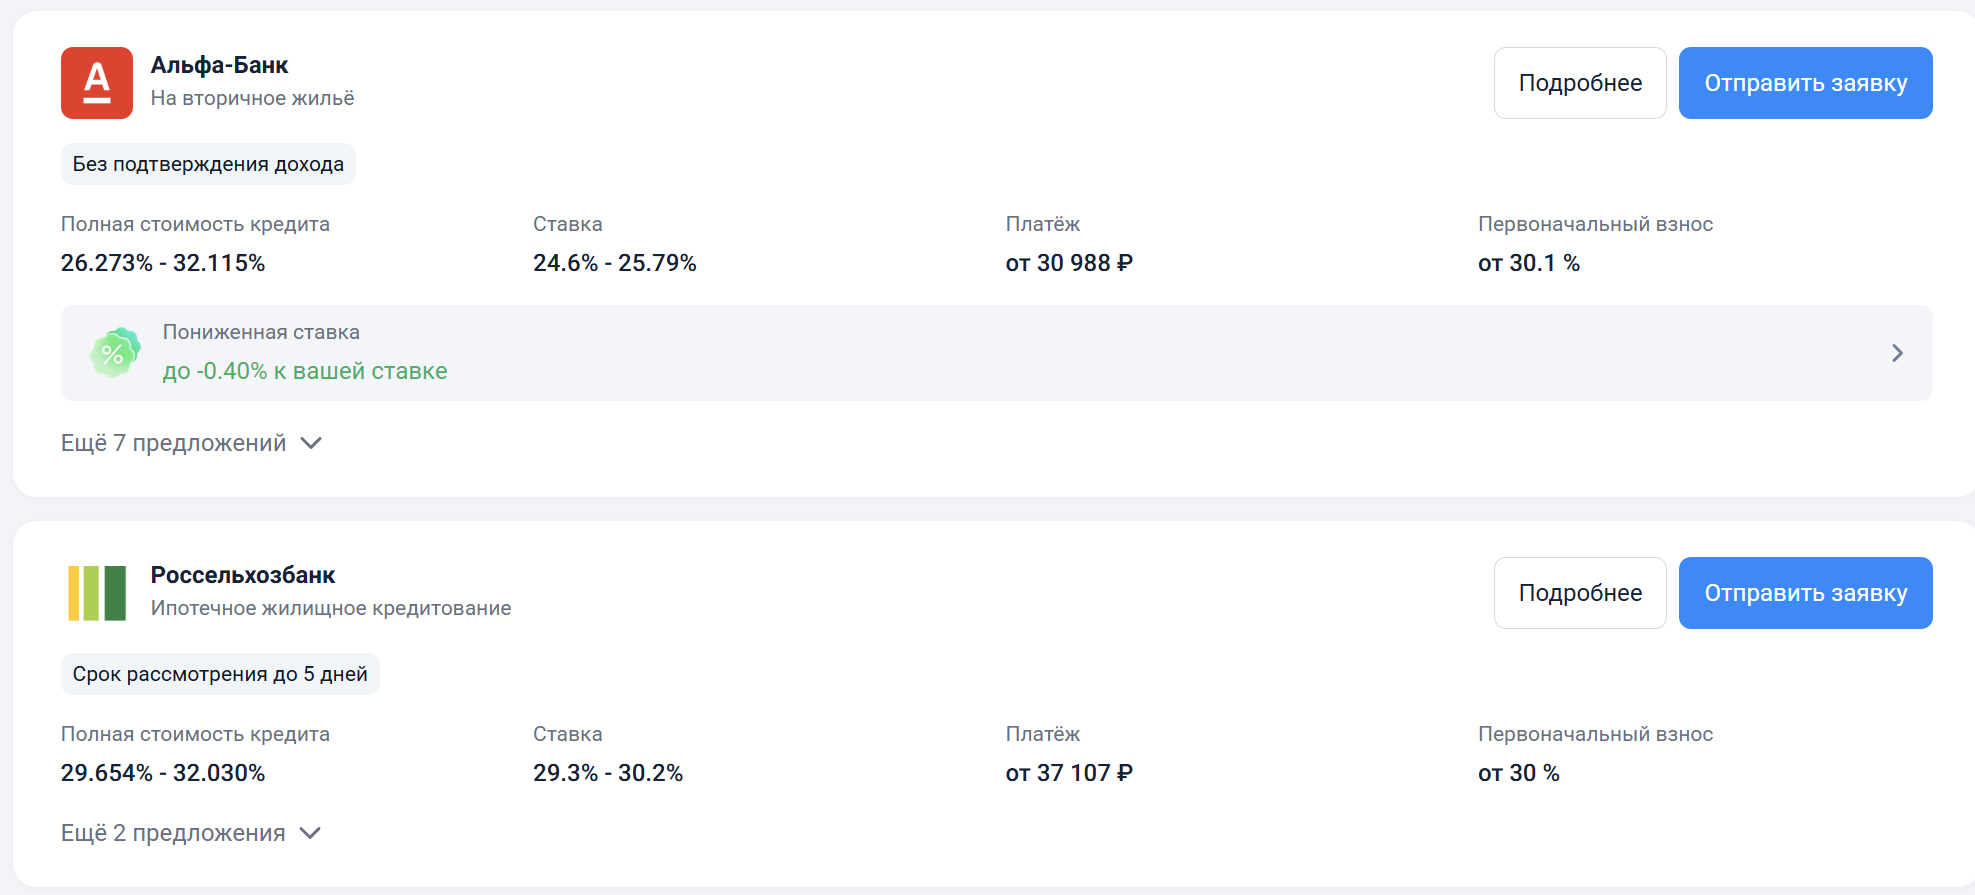This screenshot has height=895, width=1975.
Task: Click chevron next to "Ещё 7 предложений"
Action: pyautogui.click(x=311, y=443)
